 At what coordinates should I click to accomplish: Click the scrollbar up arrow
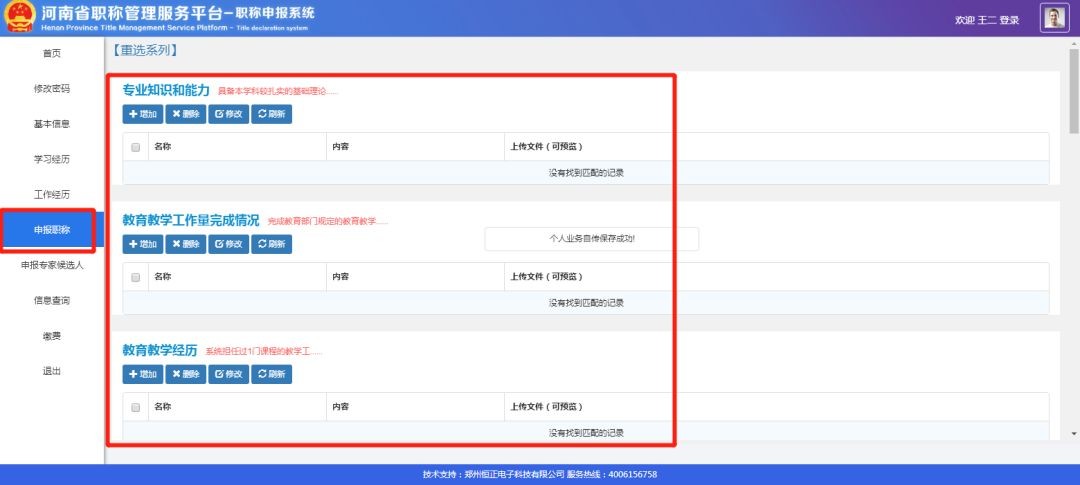pyautogui.click(x=1074, y=43)
